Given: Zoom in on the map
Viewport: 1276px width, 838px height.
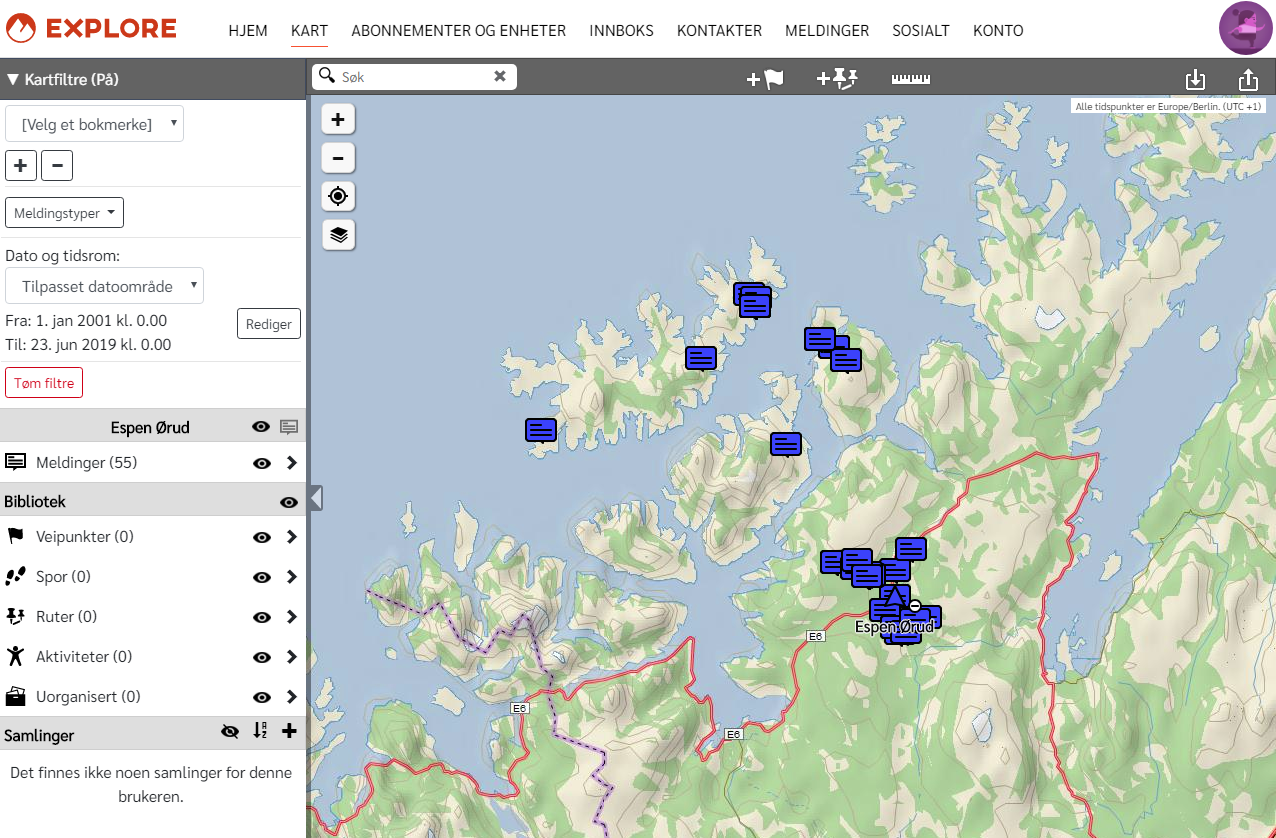Looking at the screenshot, I should coord(338,120).
